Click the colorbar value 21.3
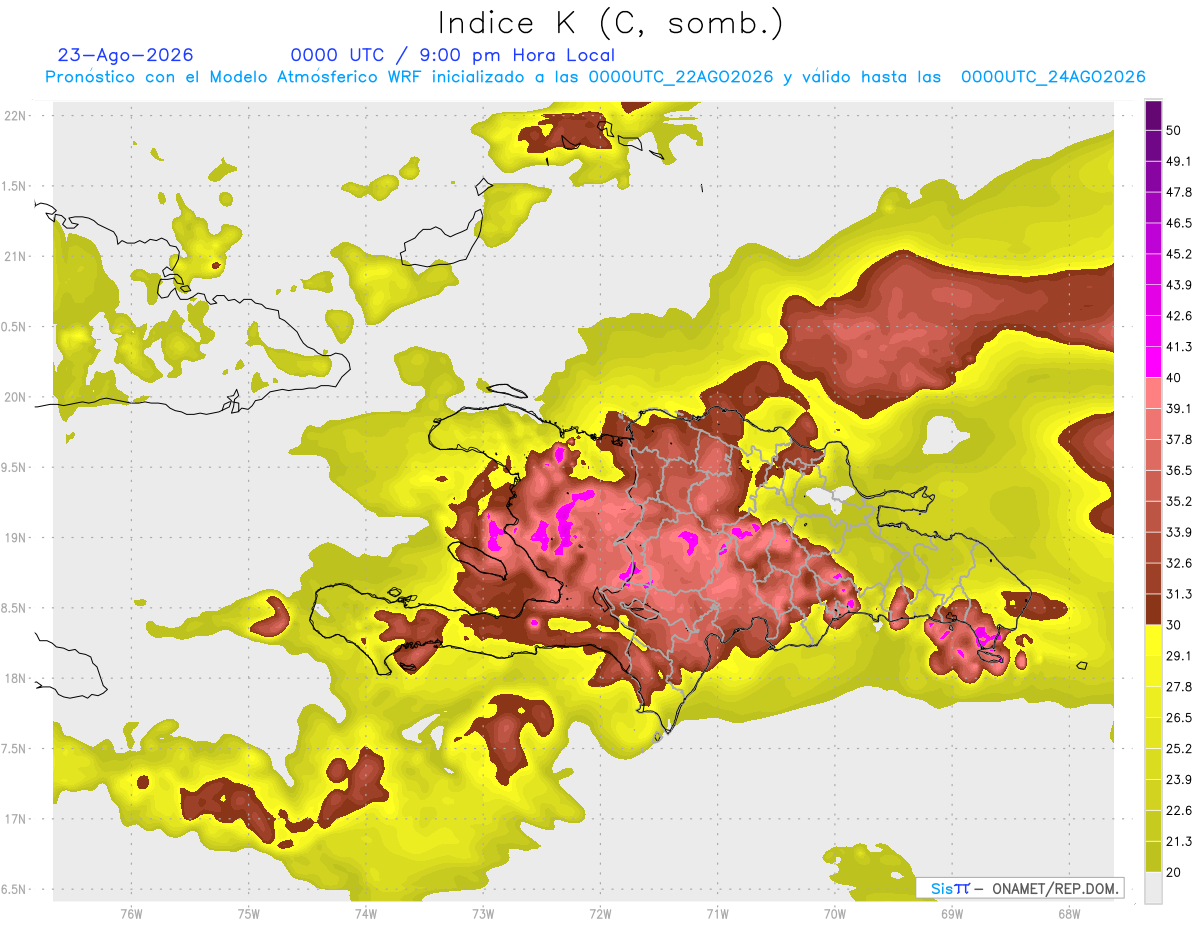Viewport: 1200px width, 927px height. (x=1178, y=842)
